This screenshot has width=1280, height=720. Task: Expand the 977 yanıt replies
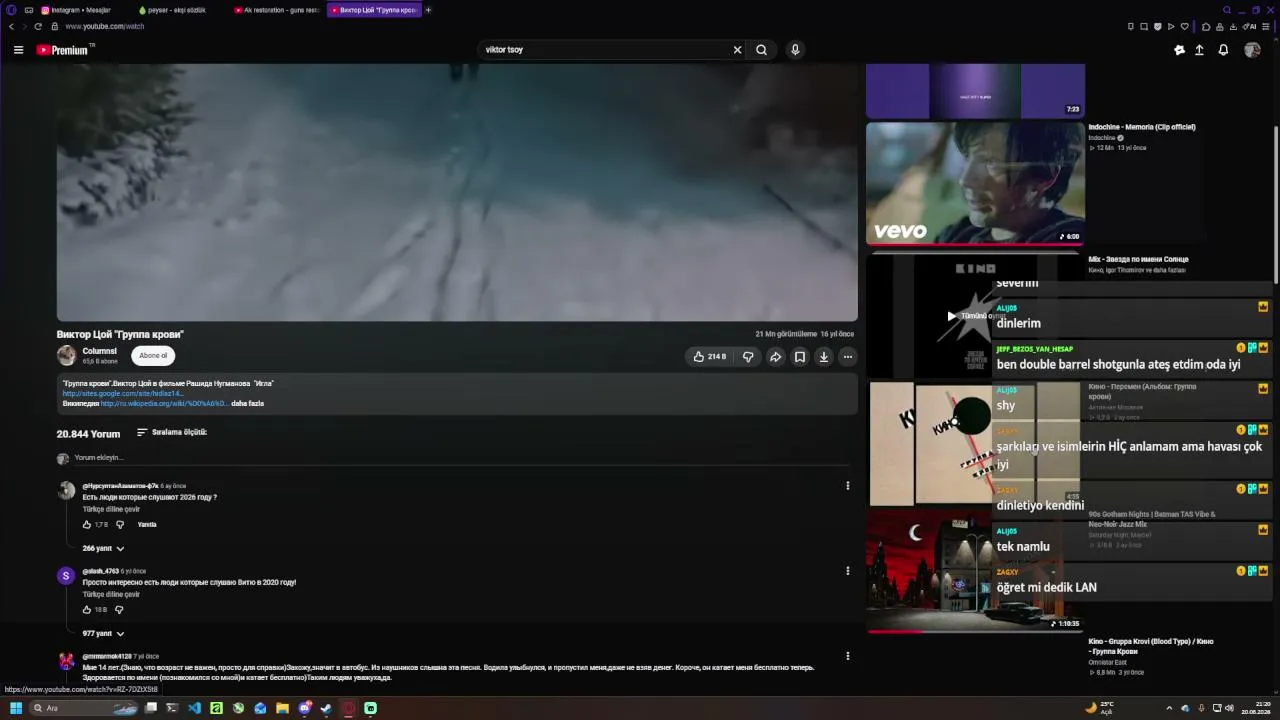click(x=103, y=634)
